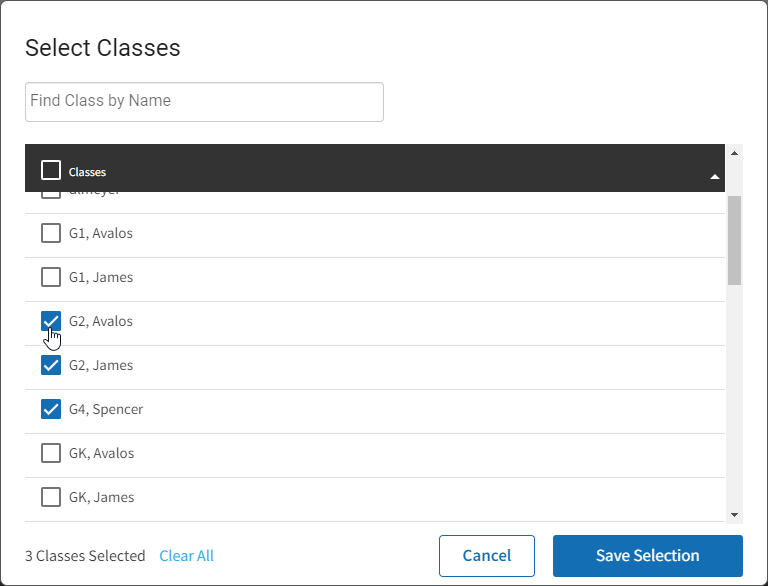Click the scrollbar up arrow

point(735,153)
